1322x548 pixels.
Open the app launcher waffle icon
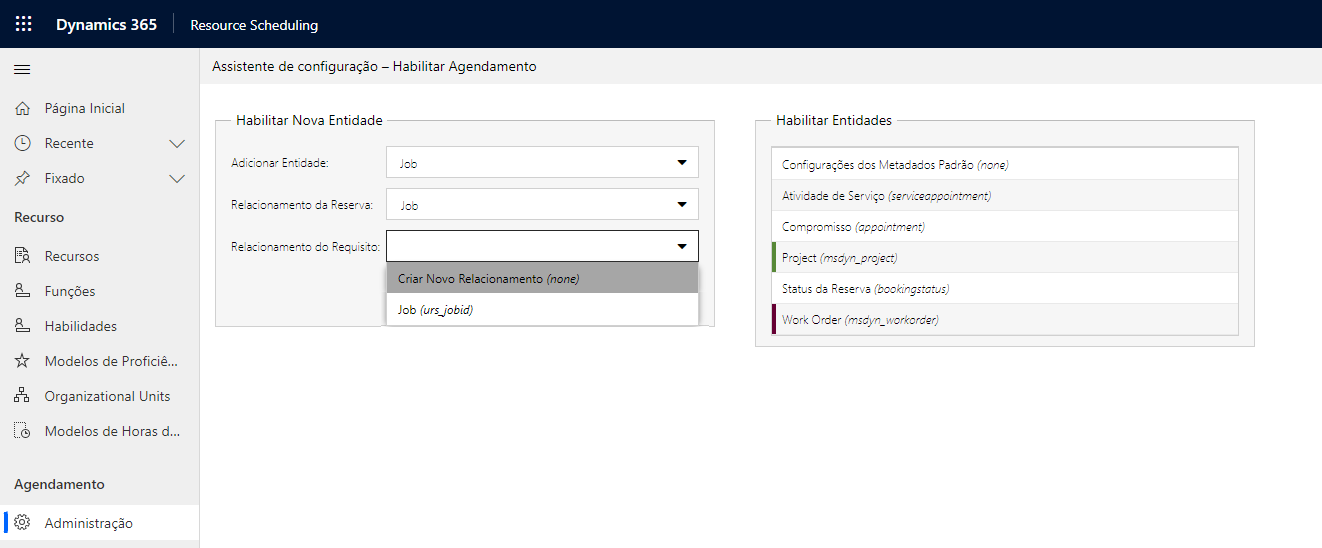pos(23,24)
